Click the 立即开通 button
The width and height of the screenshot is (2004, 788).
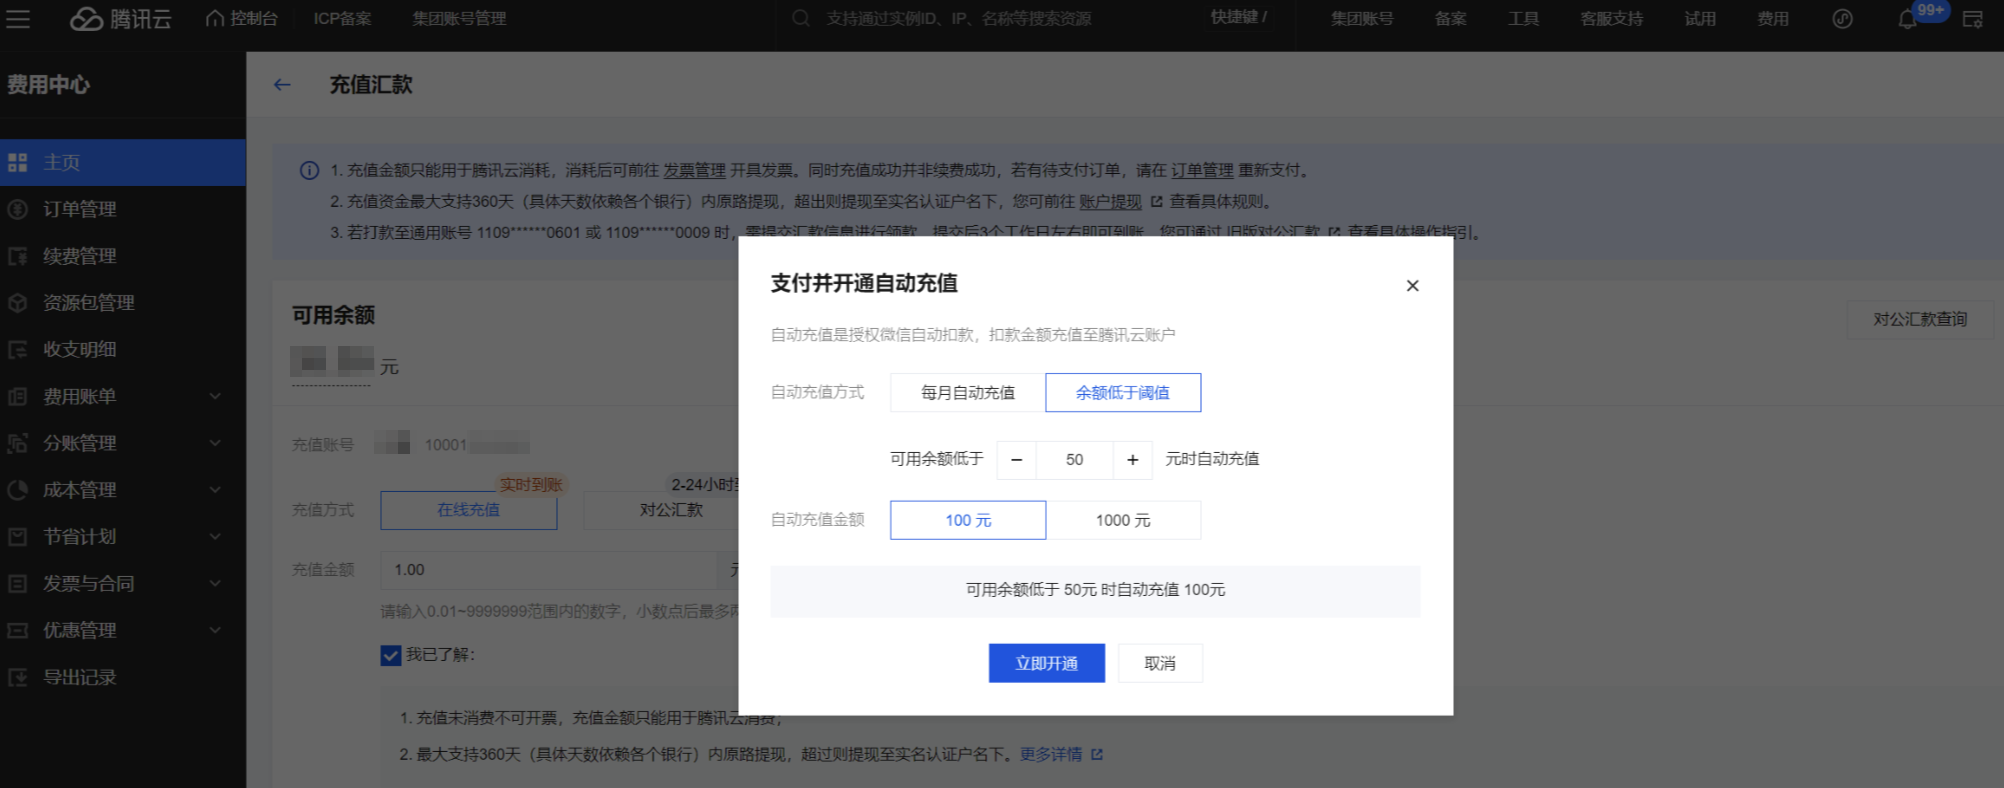click(x=1047, y=663)
